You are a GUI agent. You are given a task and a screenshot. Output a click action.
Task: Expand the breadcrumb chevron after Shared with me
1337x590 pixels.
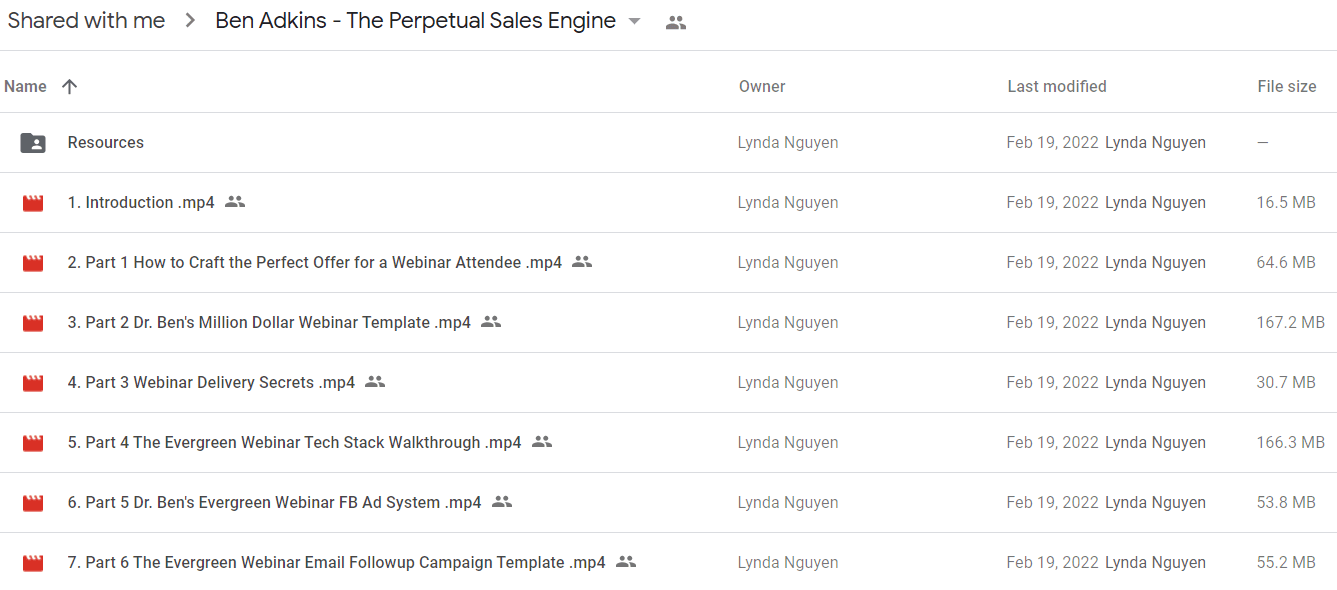(x=190, y=21)
